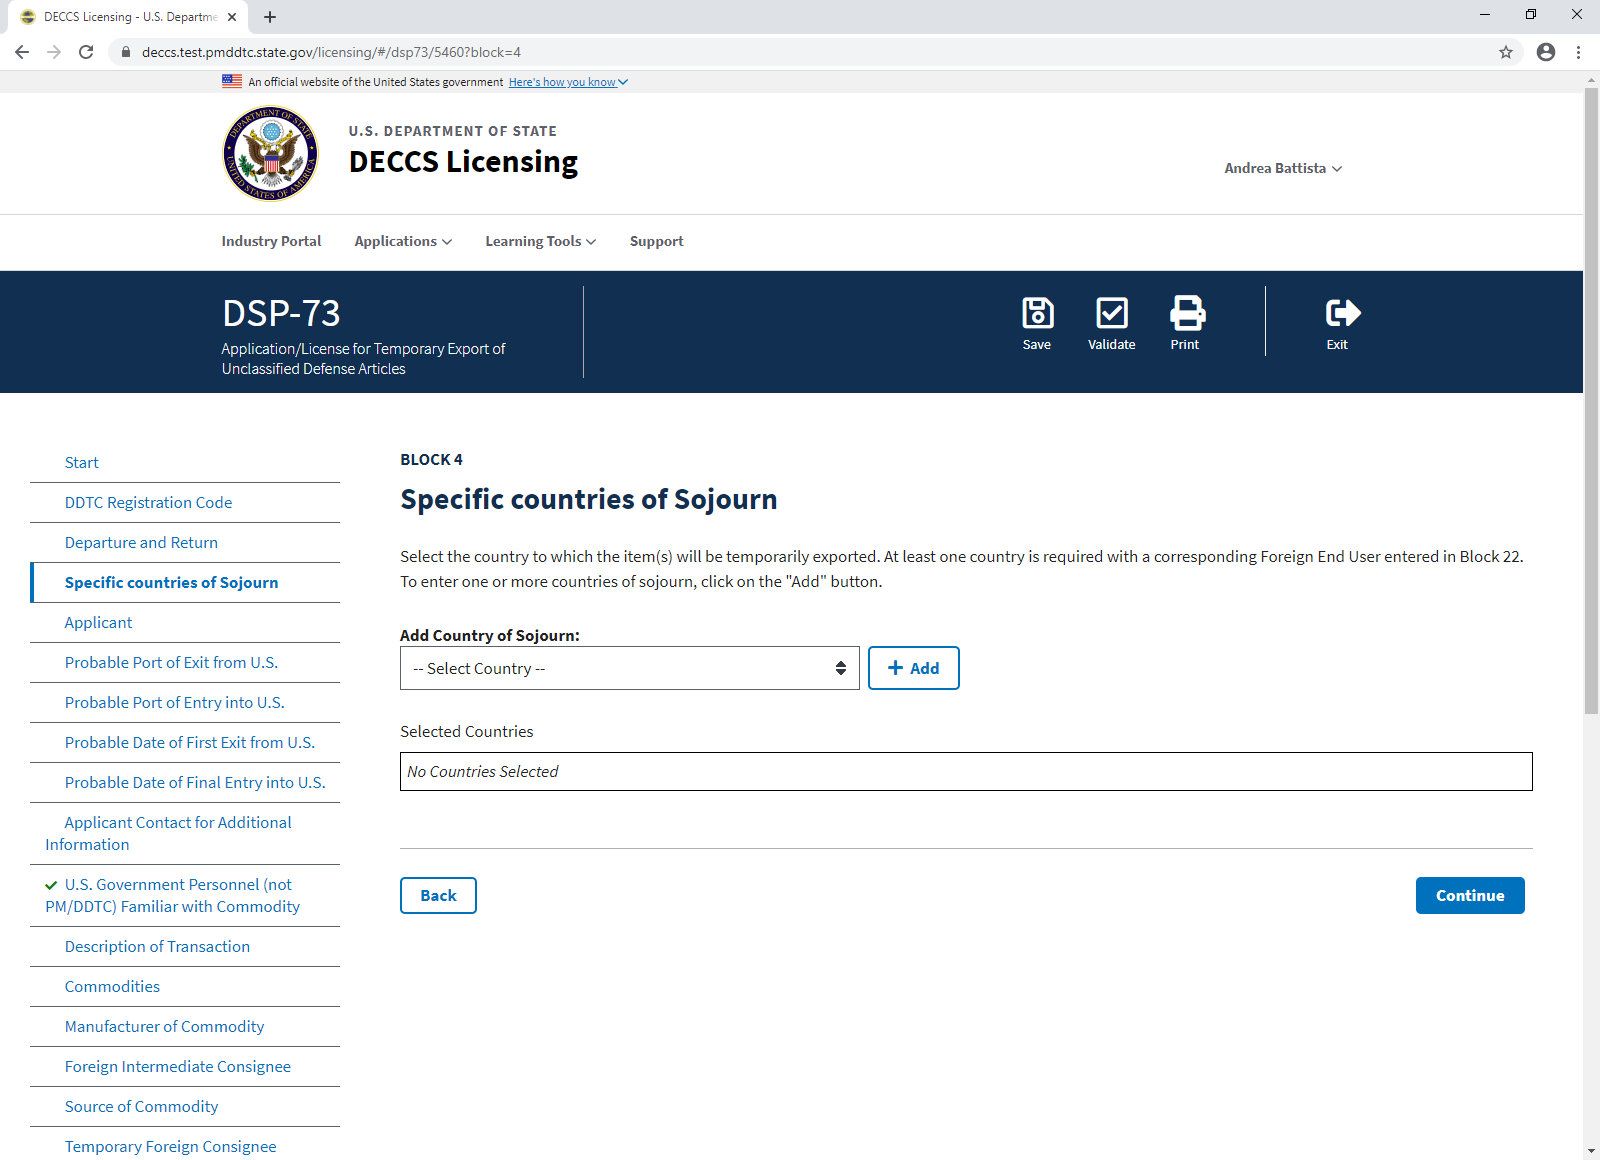Open Foreign Intermediate Consignee section
The width and height of the screenshot is (1600, 1160).
178,1067
